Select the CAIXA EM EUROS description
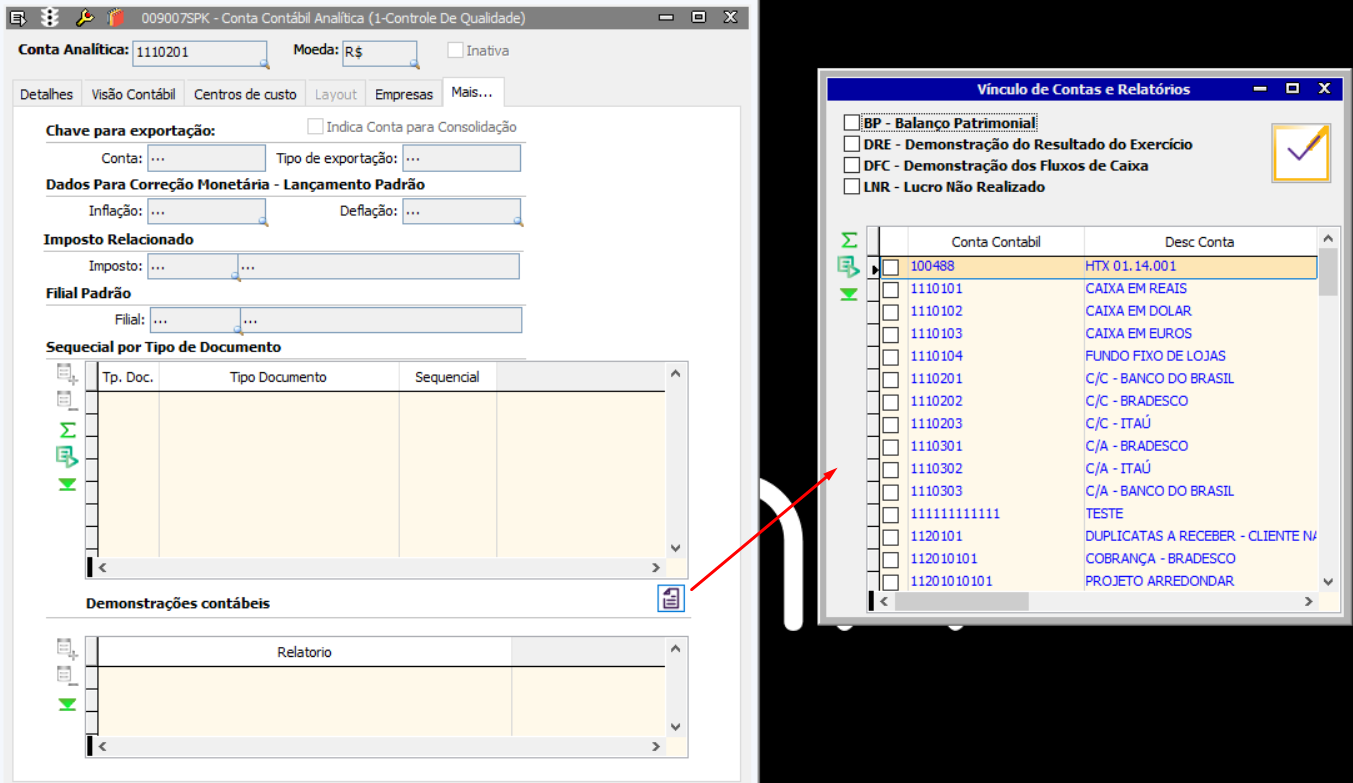Screen dimensions: 1353x783 [1200, 334]
